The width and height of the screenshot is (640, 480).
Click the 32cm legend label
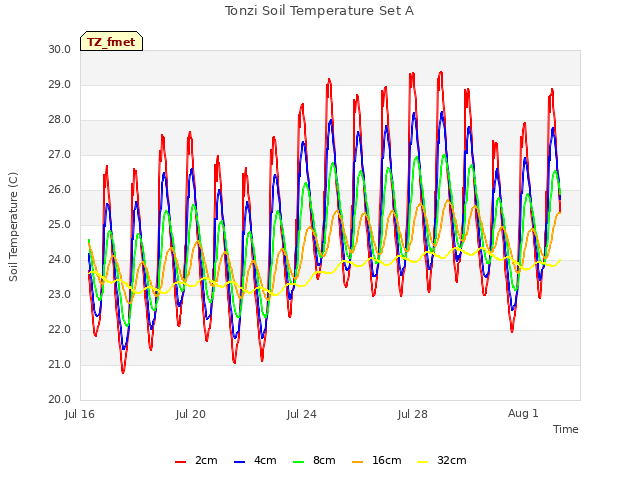452,460
